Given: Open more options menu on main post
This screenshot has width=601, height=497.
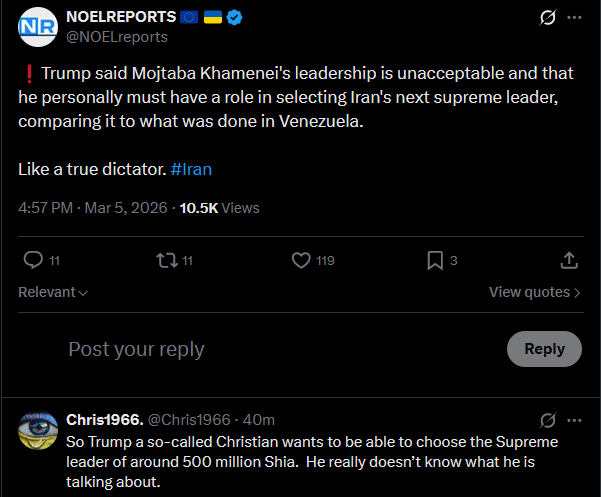Looking at the screenshot, I should (574, 18).
